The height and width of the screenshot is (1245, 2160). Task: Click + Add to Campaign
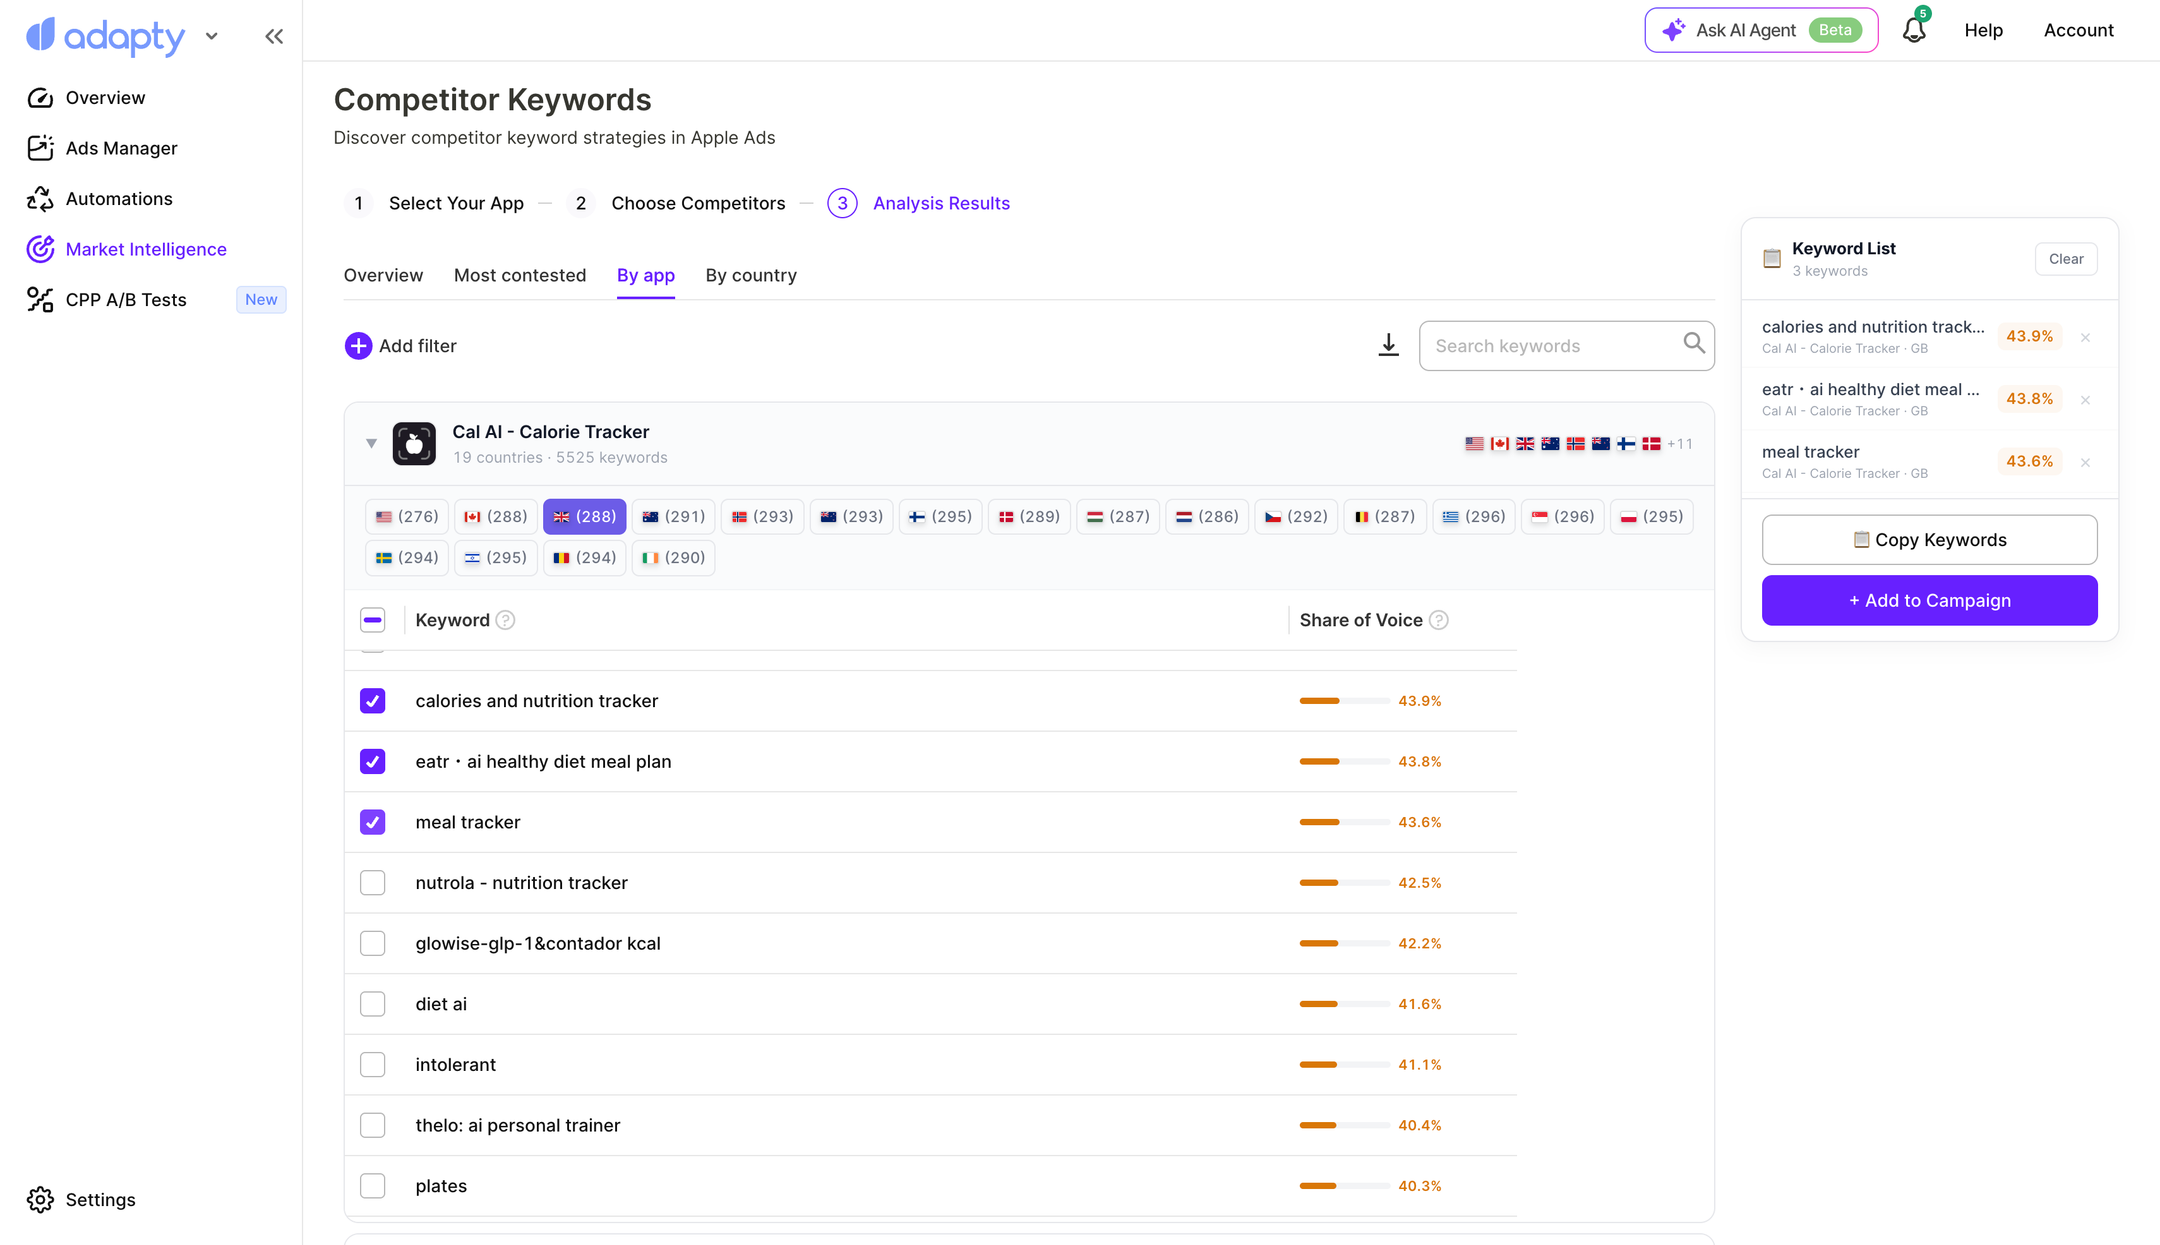click(x=1929, y=601)
